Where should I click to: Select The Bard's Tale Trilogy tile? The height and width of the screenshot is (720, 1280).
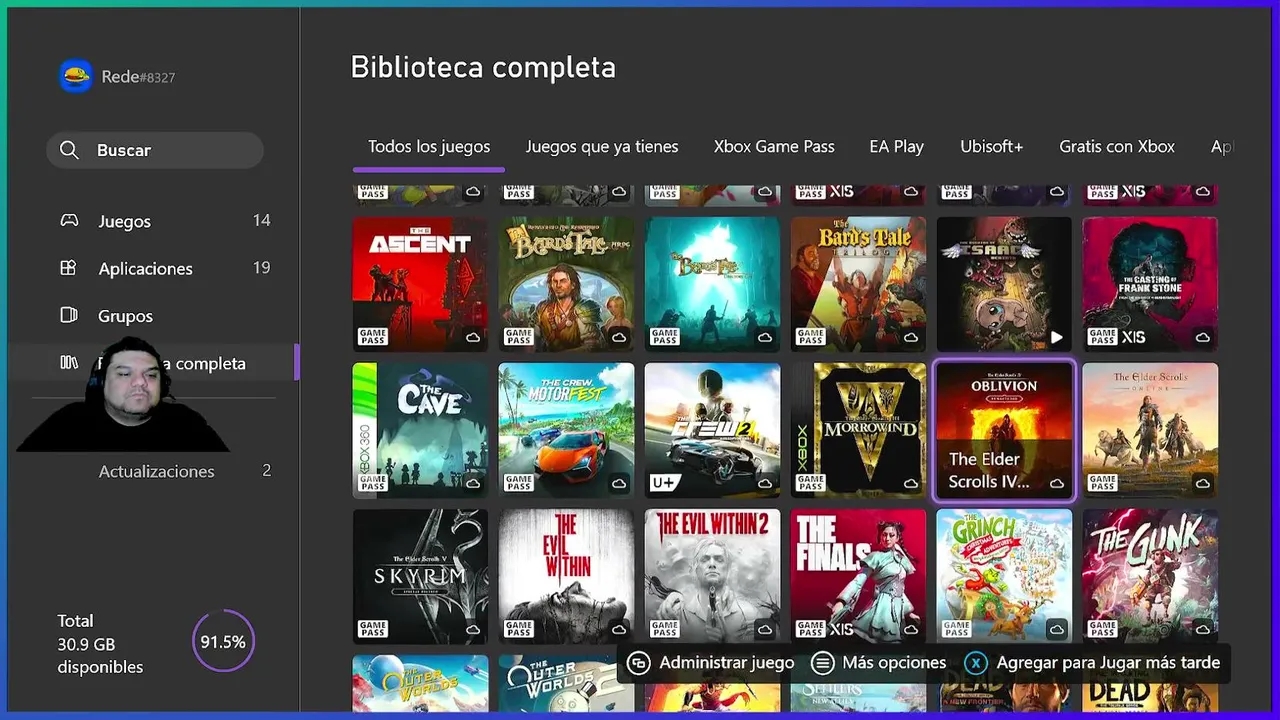(858, 284)
